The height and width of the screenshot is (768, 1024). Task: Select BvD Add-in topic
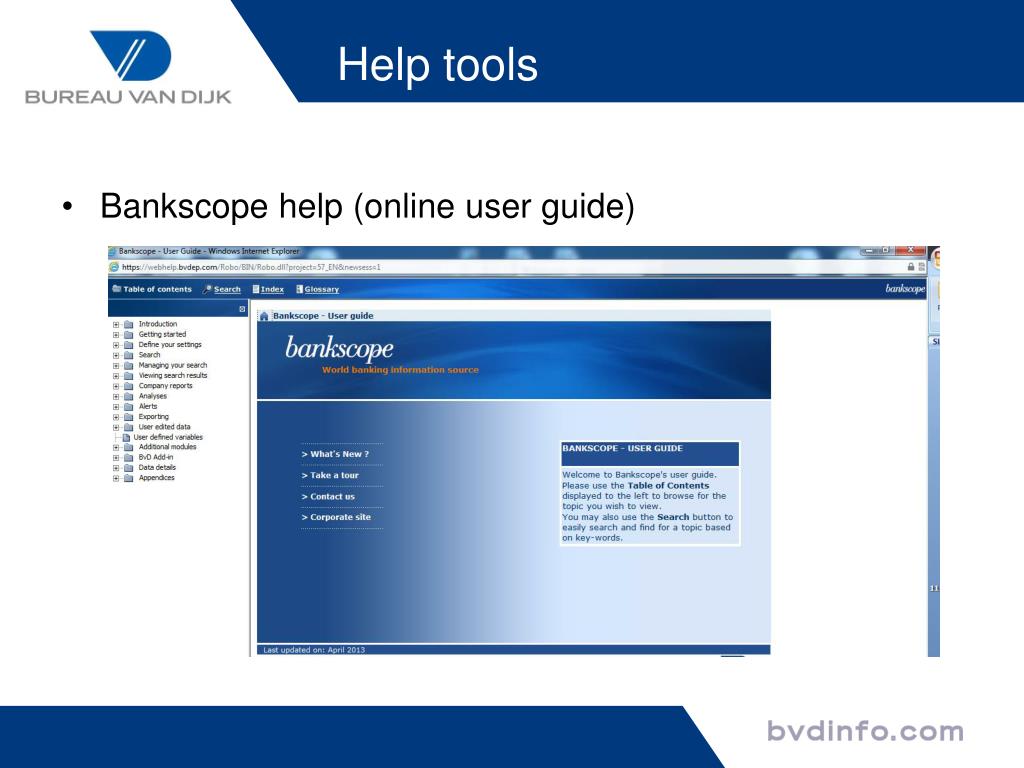click(x=155, y=458)
